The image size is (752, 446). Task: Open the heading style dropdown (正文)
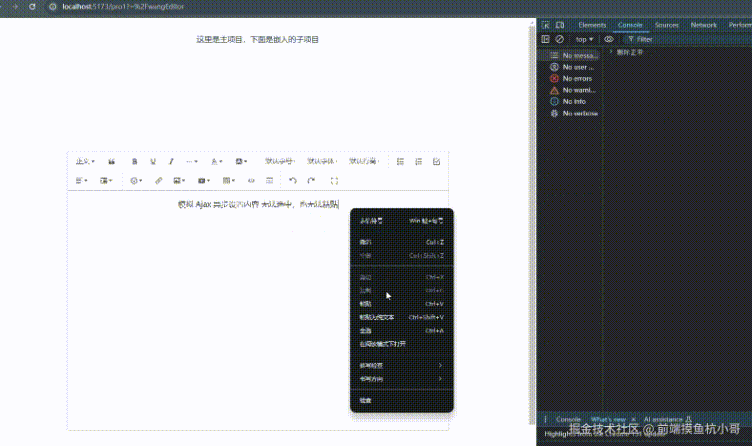(x=85, y=162)
